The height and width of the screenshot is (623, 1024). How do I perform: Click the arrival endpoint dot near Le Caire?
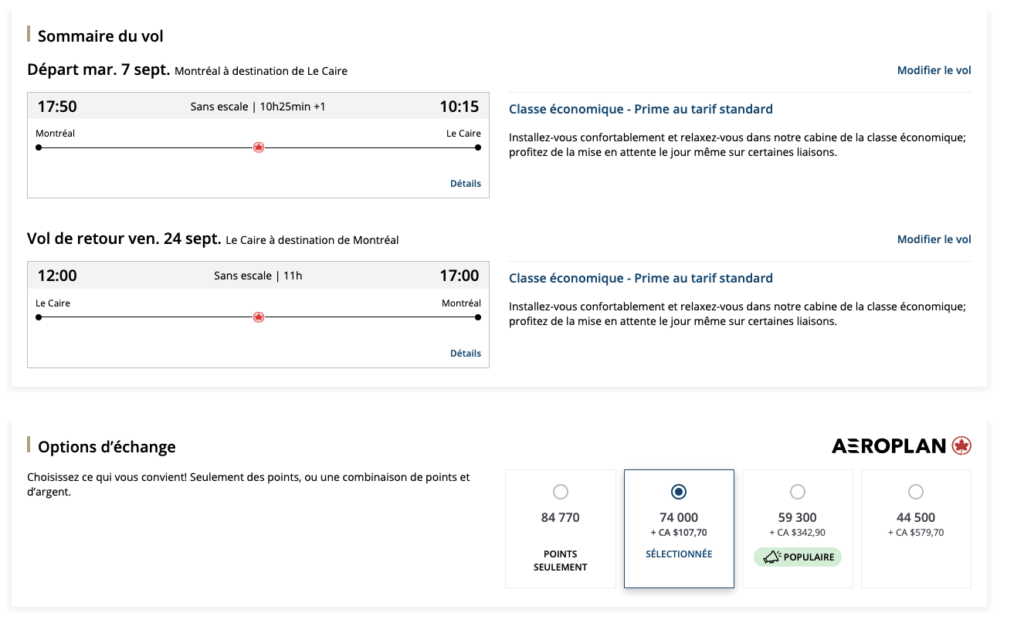476,146
